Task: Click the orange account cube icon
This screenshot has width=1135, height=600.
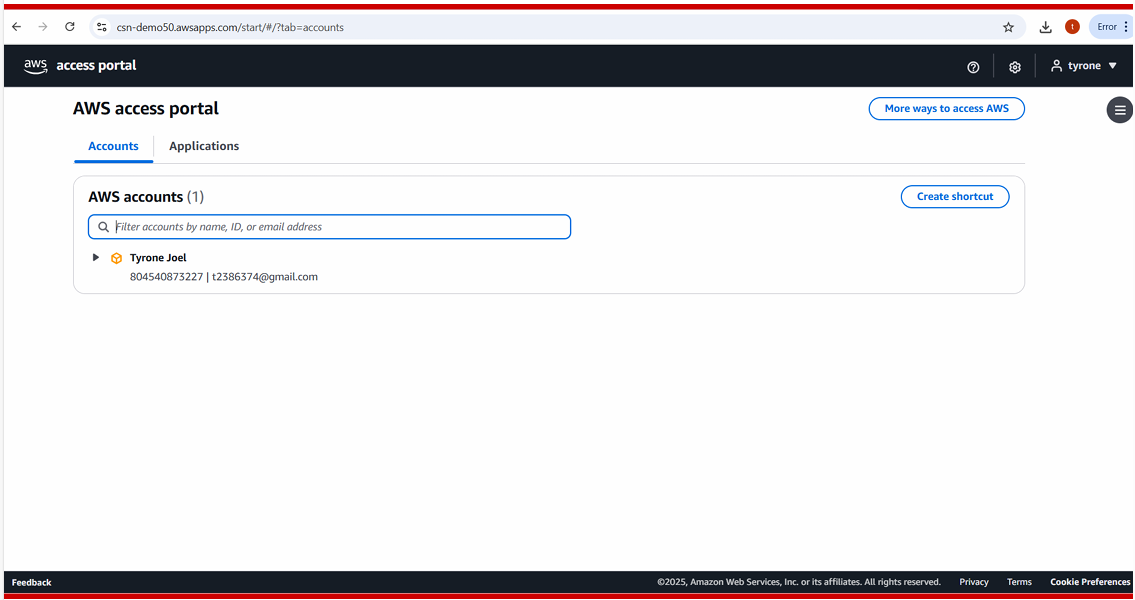Action: 116,258
